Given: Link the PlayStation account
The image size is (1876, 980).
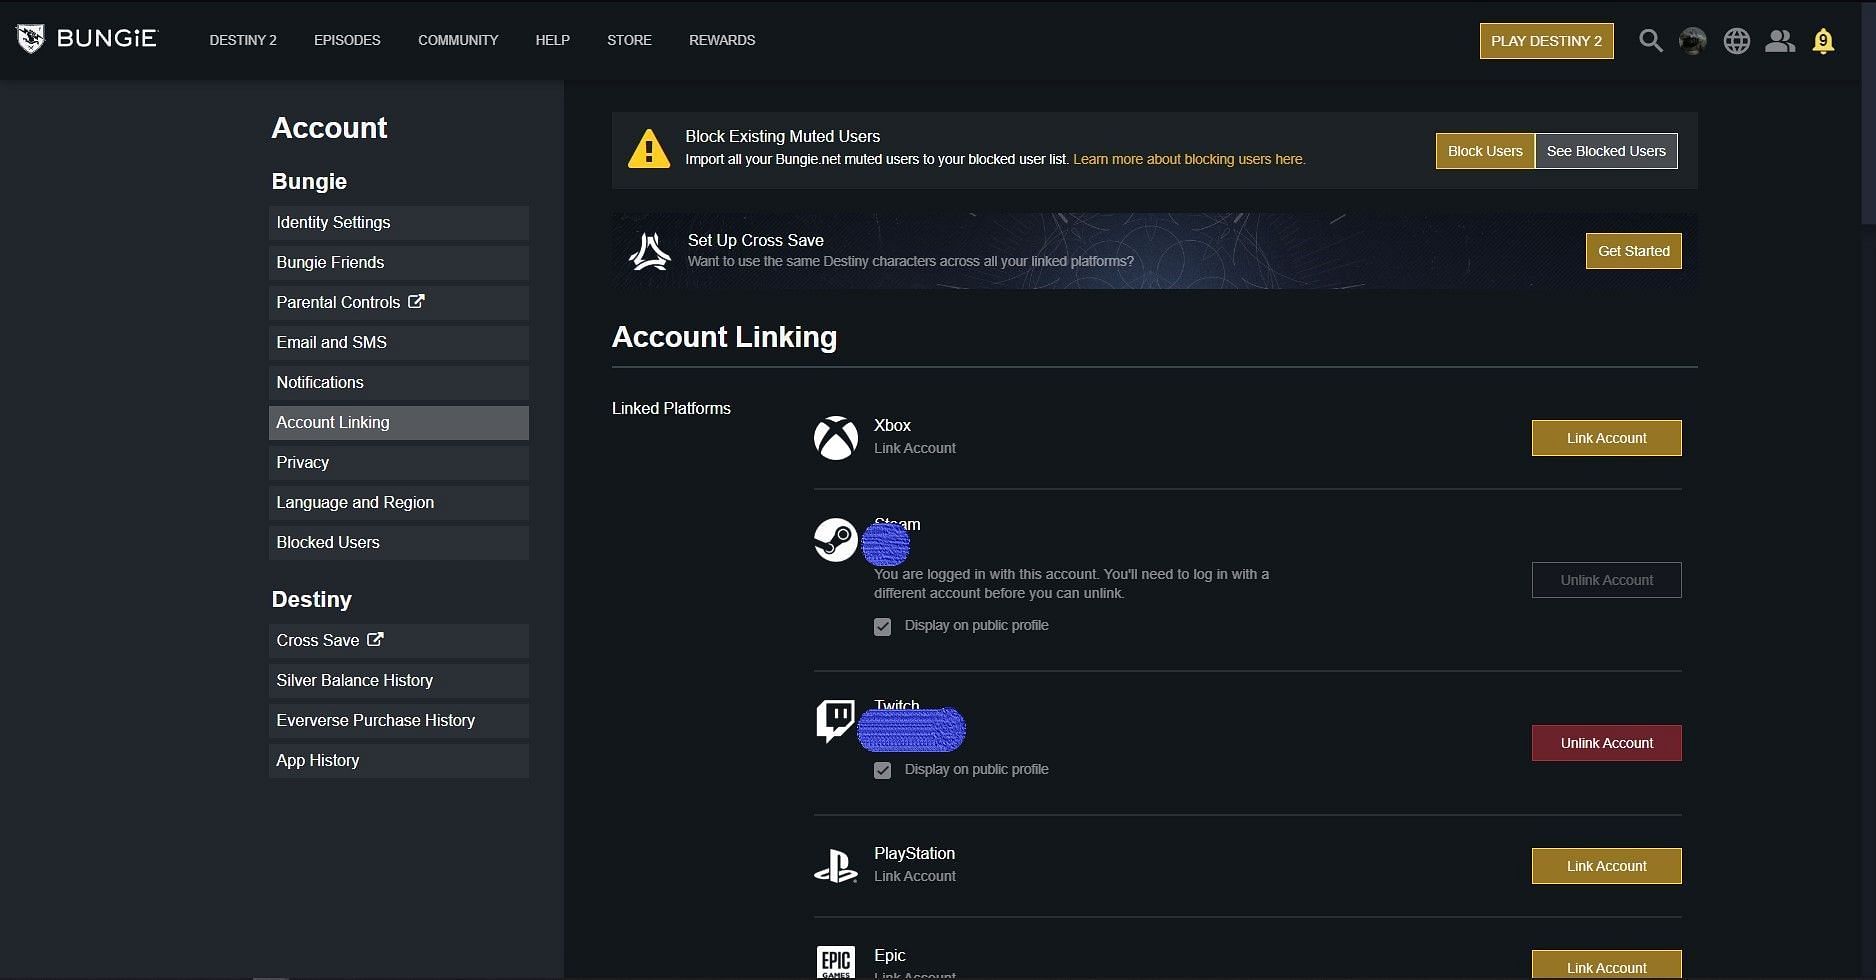Looking at the screenshot, I should 1606,866.
